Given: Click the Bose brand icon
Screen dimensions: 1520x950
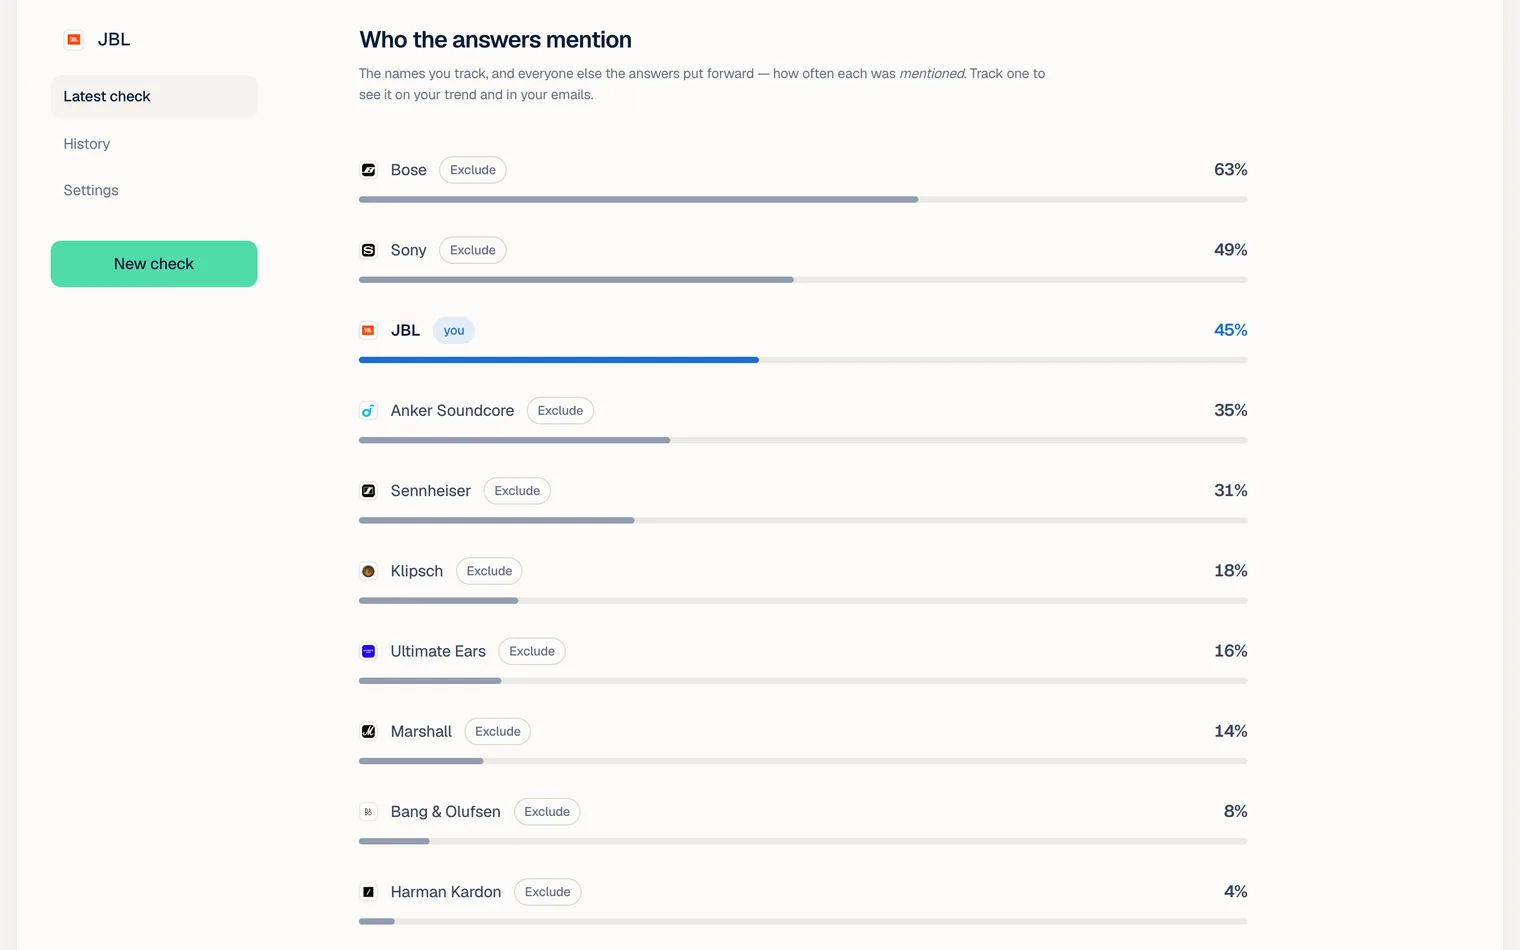Looking at the screenshot, I should pyautogui.click(x=368, y=170).
